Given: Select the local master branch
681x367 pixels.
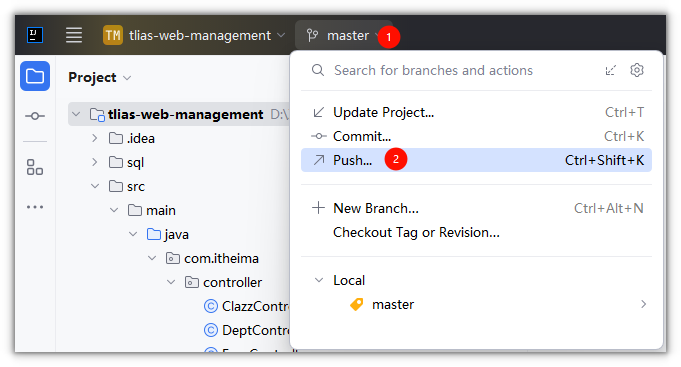Looking at the screenshot, I should (x=476, y=304).
